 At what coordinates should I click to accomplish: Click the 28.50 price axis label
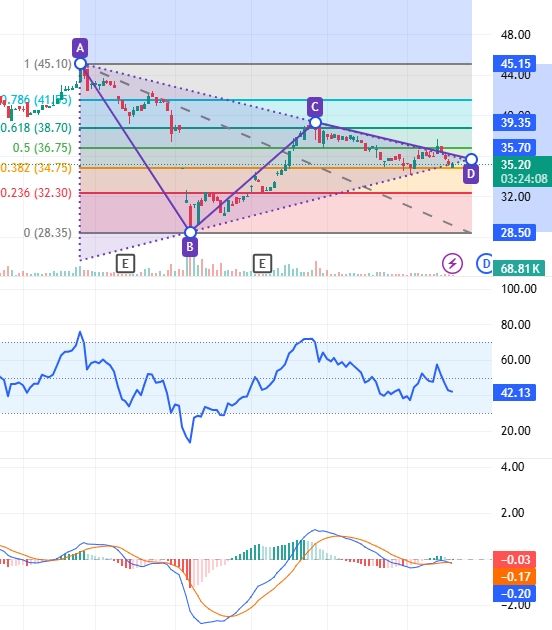click(x=515, y=233)
